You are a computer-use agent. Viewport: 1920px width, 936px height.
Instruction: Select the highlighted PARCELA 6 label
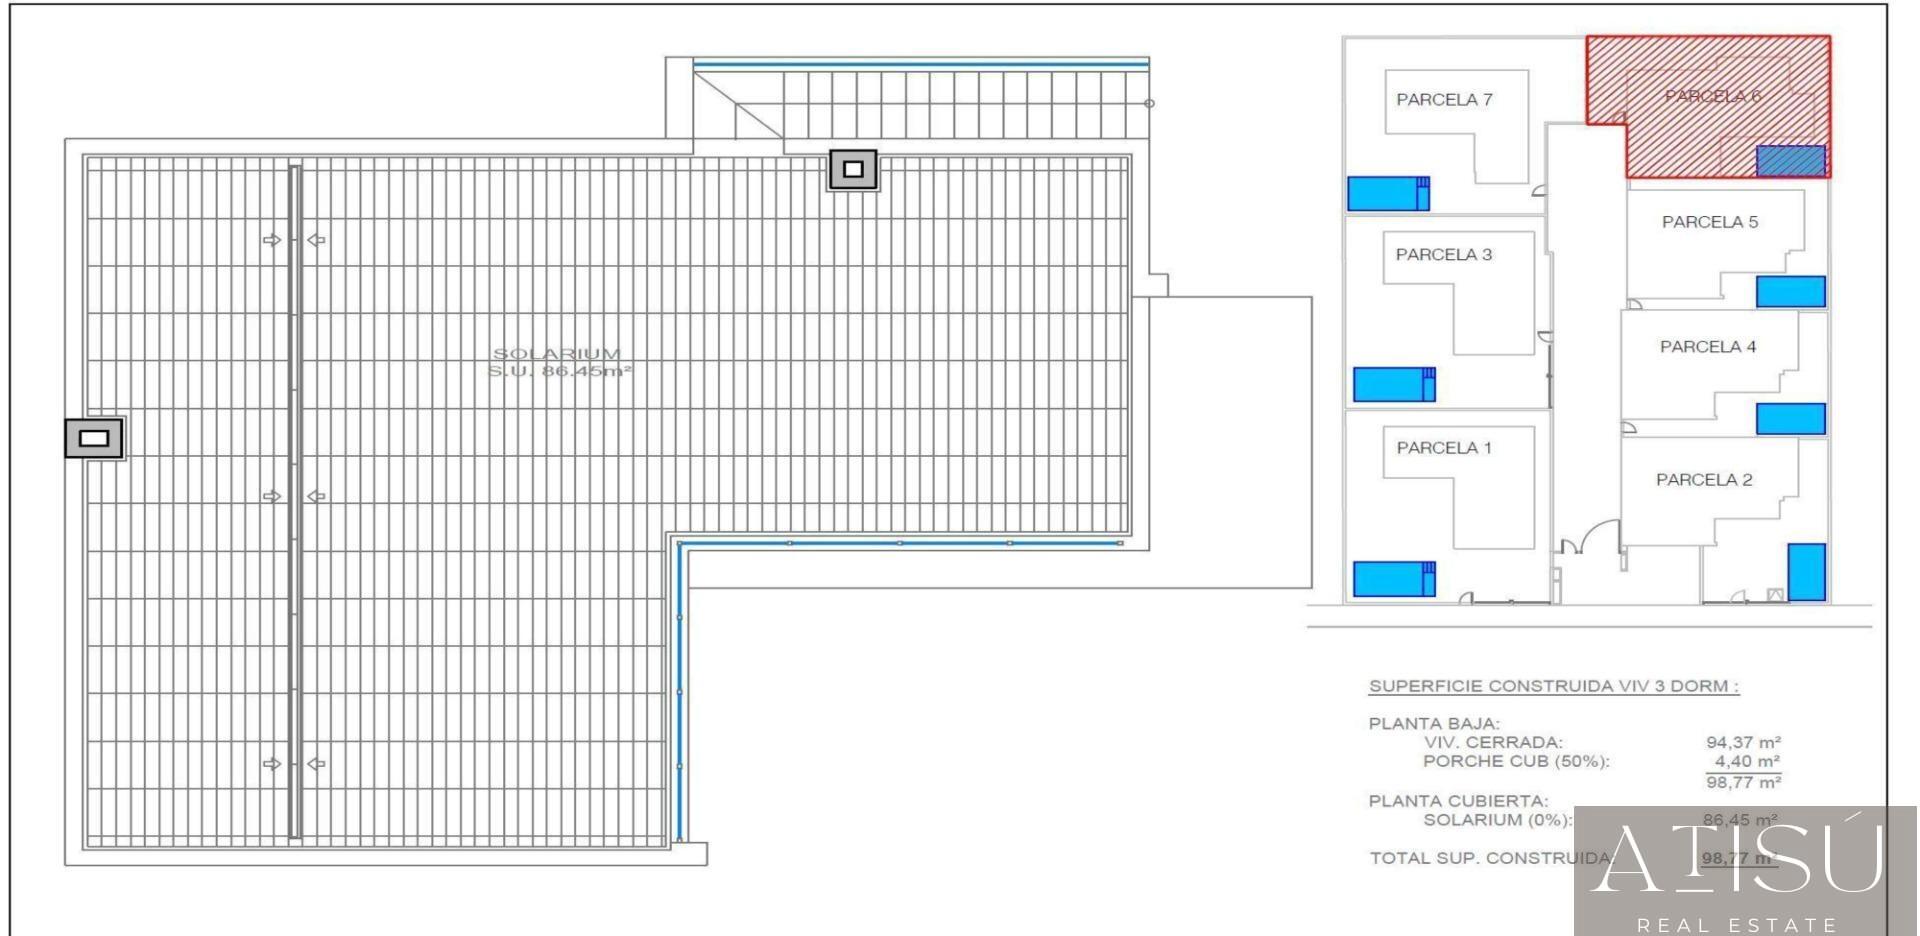pyautogui.click(x=1712, y=96)
